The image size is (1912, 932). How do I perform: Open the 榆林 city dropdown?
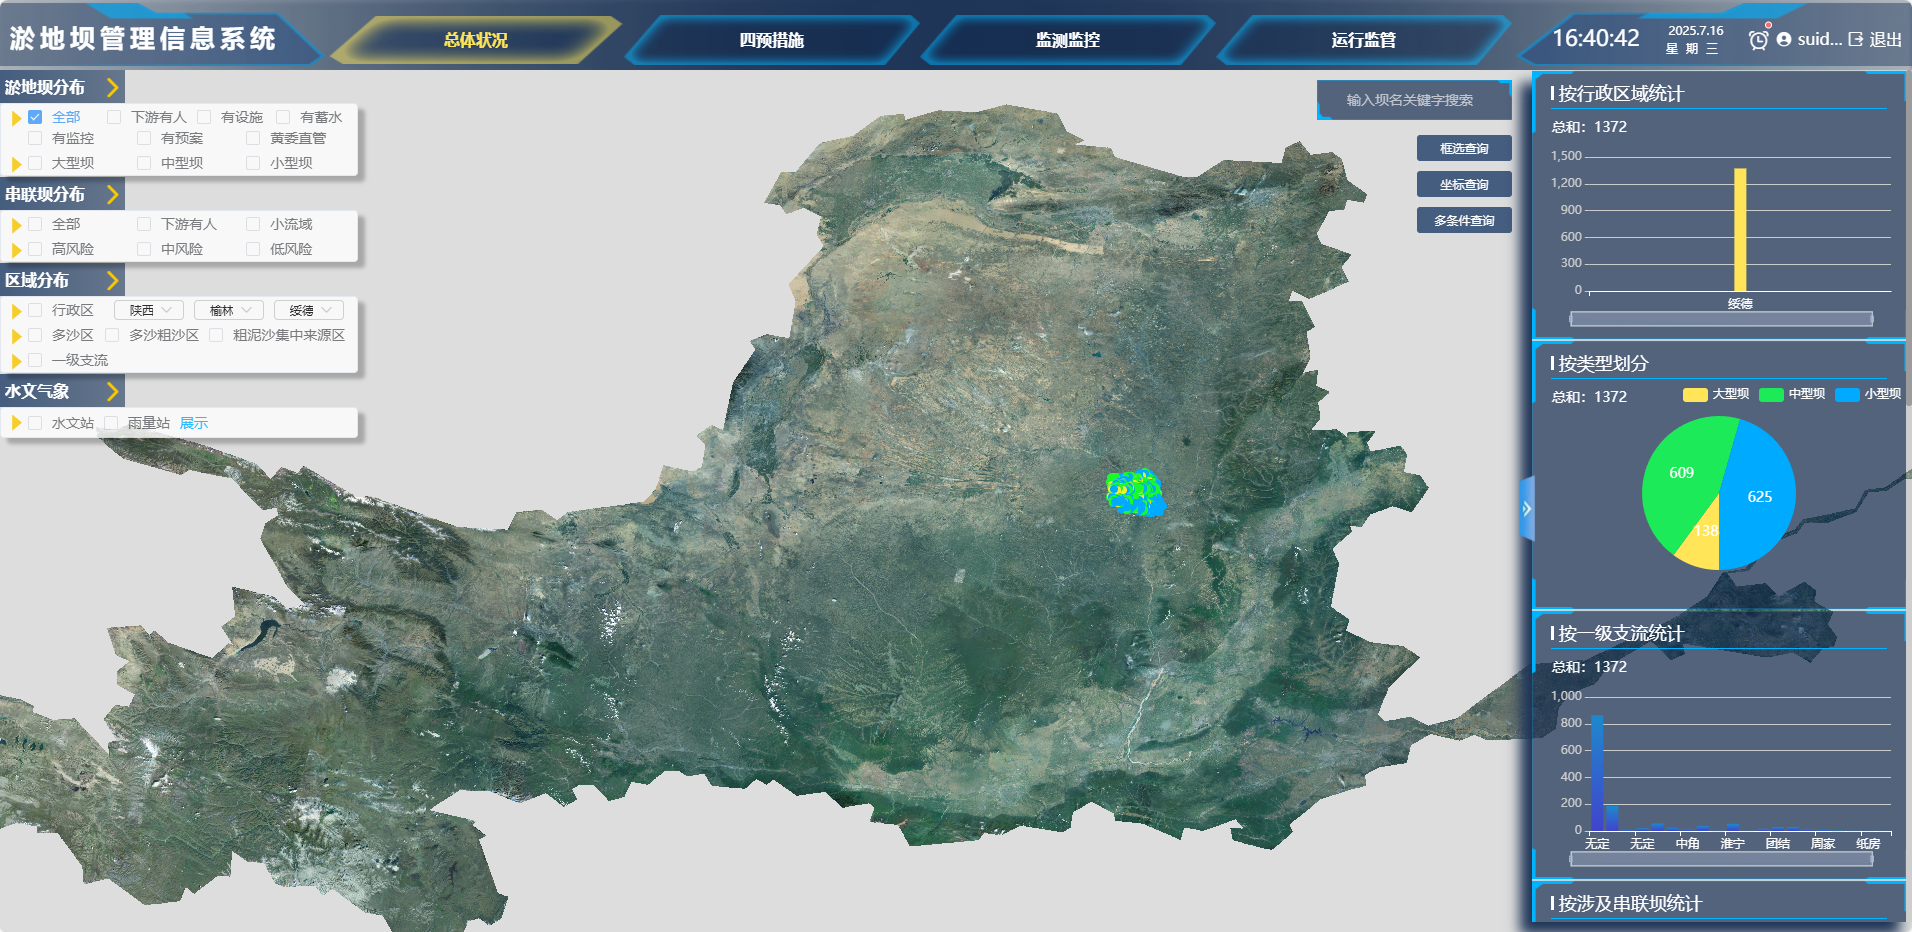[x=229, y=311]
